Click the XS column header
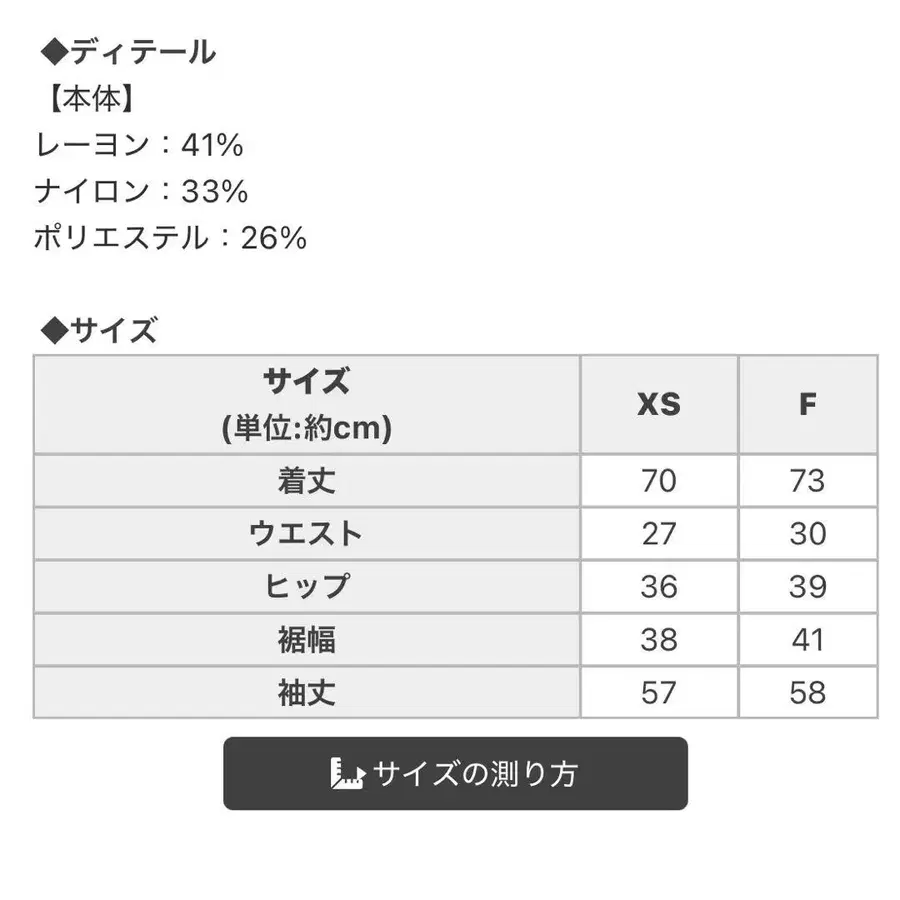The height and width of the screenshot is (900, 900). point(657,403)
